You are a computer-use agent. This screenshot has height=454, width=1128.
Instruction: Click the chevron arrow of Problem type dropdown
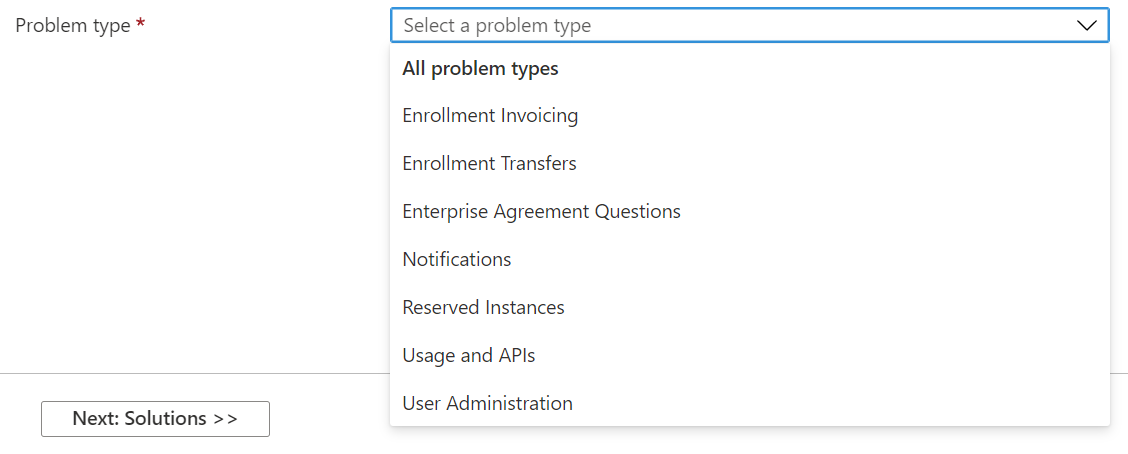pos(1087,26)
